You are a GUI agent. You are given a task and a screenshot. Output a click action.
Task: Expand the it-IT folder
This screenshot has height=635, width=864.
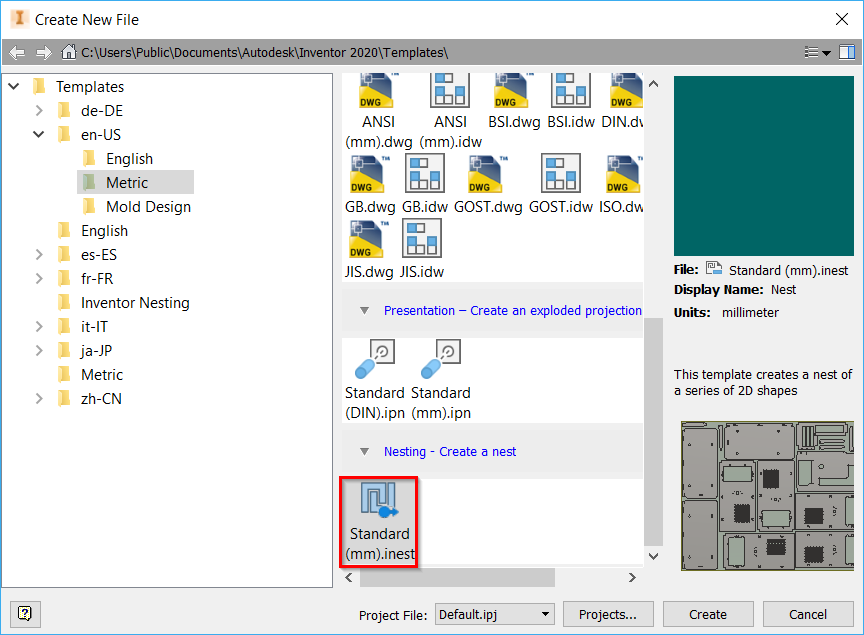point(39,327)
